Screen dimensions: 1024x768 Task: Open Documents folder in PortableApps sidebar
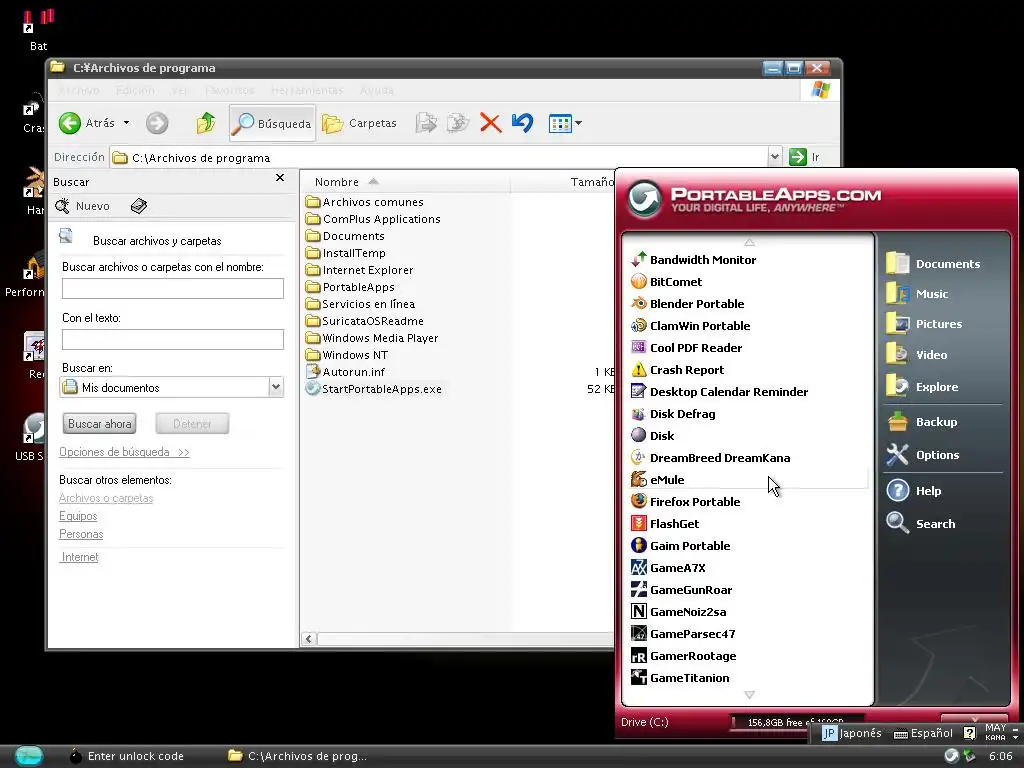click(933, 264)
